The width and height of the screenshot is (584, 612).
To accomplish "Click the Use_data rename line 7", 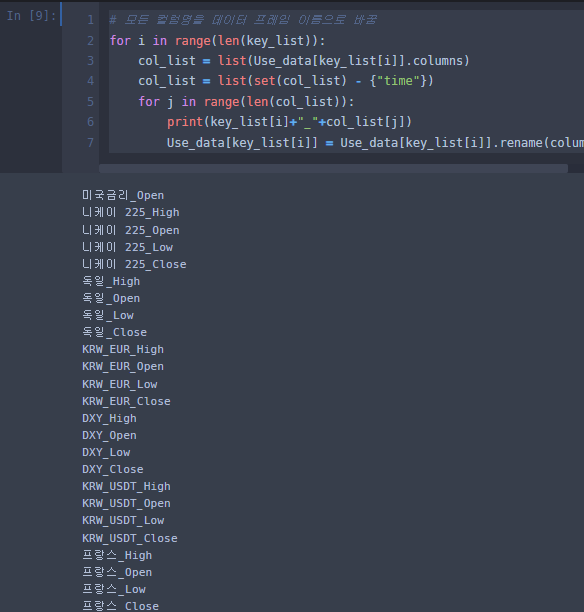I will click(x=375, y=142).
